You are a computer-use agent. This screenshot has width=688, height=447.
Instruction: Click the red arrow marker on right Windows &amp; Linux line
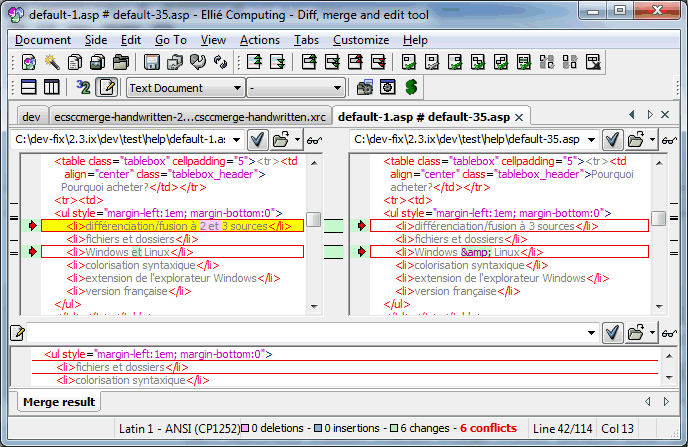[x=362, y=252]
